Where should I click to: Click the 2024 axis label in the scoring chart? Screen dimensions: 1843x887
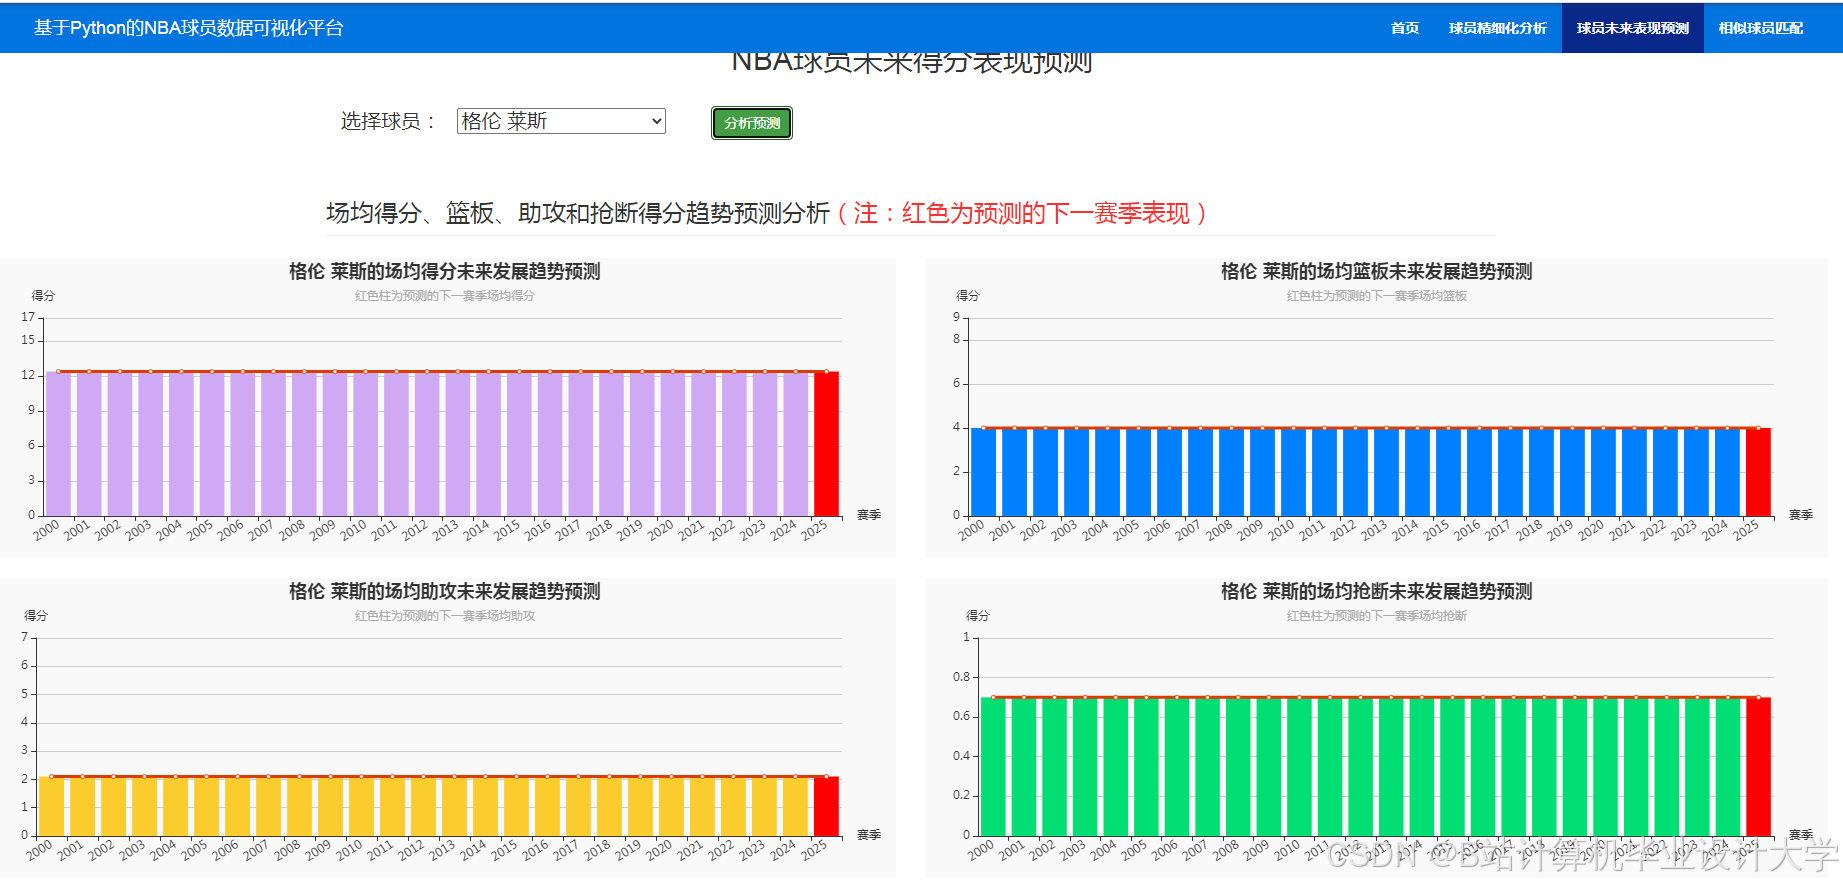coord(783,530)
